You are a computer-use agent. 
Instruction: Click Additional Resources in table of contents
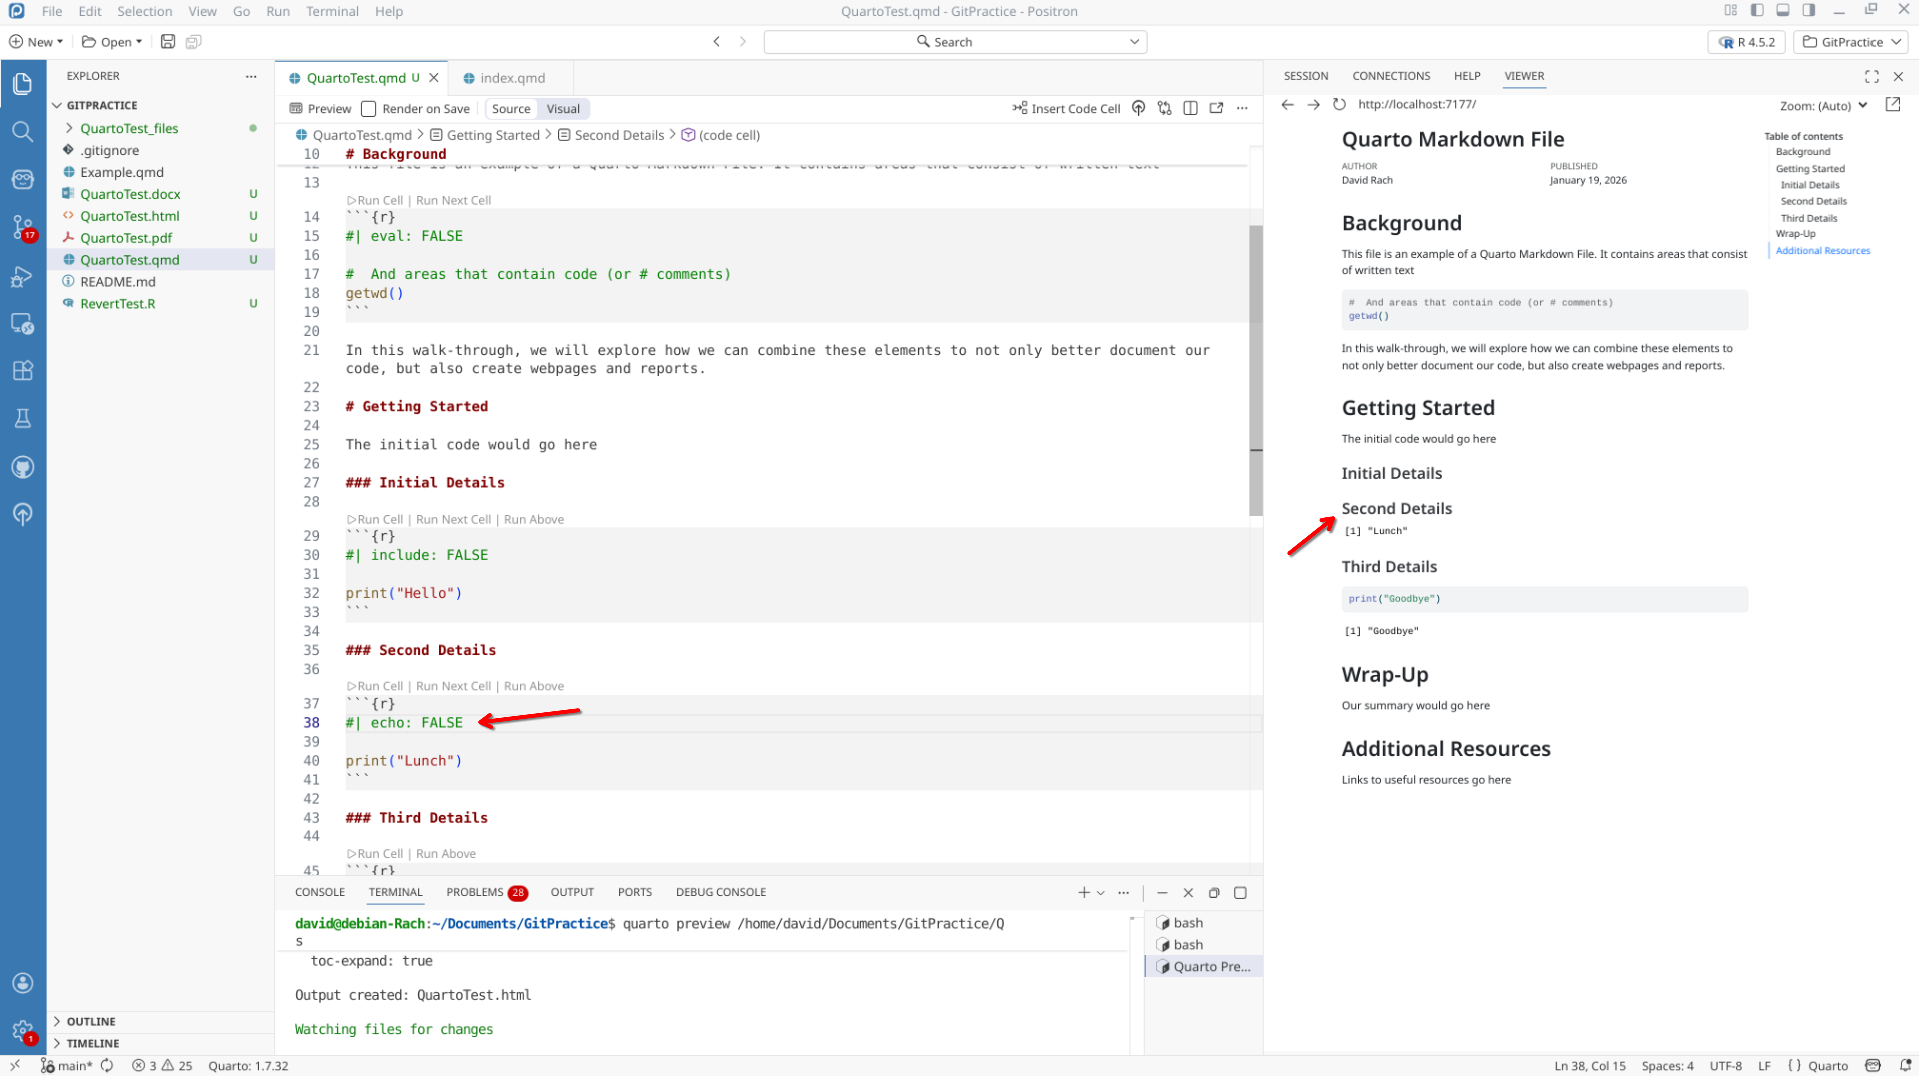[x=1822, y=251]
